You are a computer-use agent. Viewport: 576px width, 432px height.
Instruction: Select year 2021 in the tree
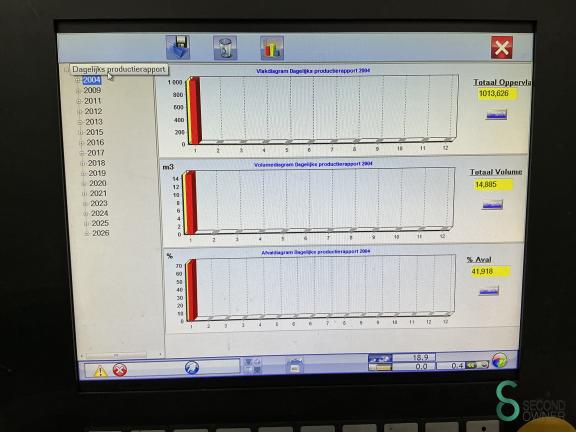[x=98, y=193]
